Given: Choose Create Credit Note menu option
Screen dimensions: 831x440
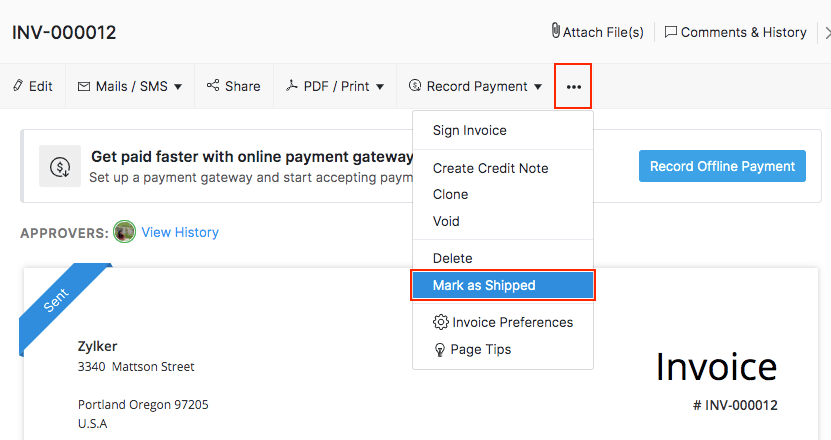Looking at the screenshot, I should coord(490,168).
